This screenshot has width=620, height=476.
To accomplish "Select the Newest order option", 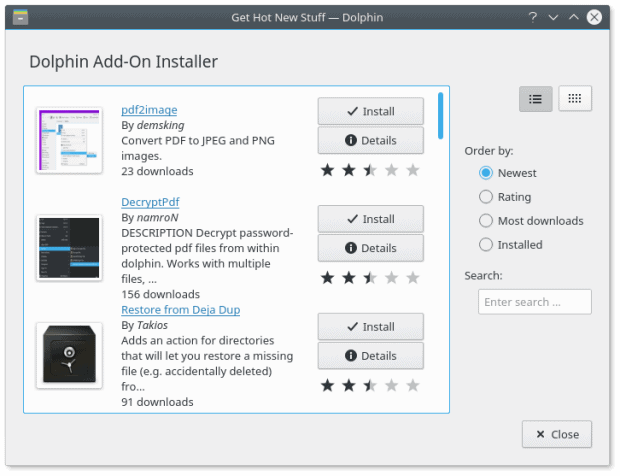I will [486, 173].
